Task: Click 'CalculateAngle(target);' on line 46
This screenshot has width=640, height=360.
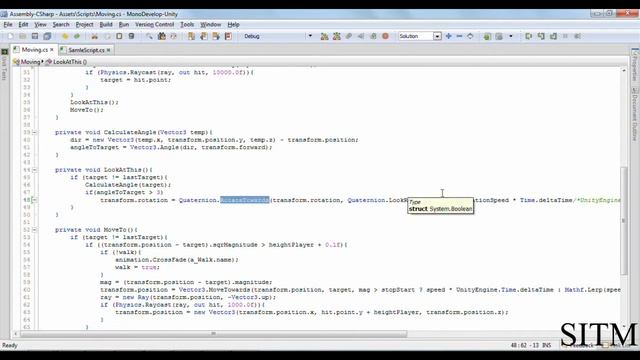Action: (128, 185)
